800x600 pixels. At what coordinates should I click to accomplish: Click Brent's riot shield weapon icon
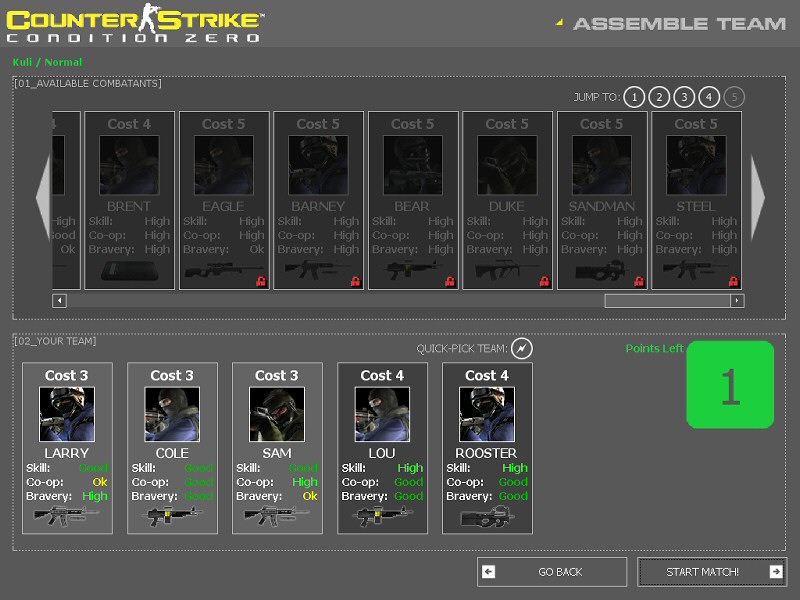[x=129, y=270]
